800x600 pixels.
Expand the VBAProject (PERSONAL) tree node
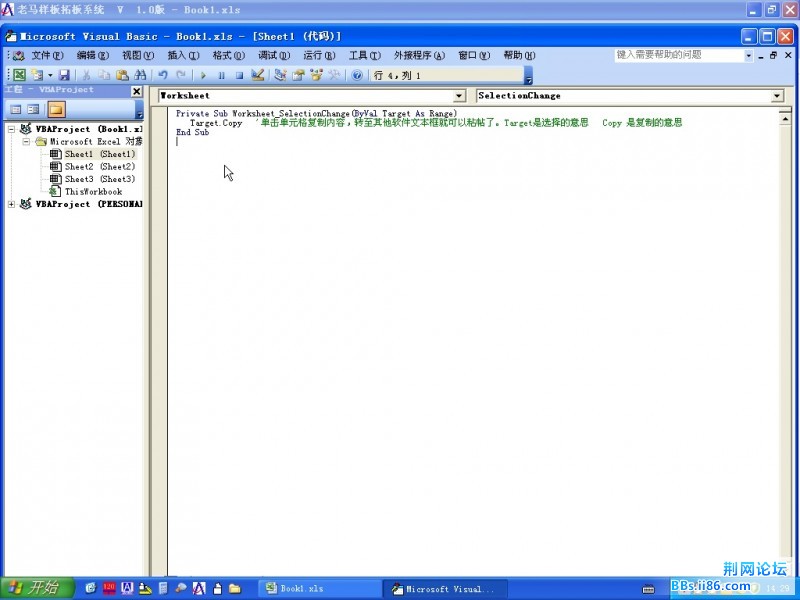pos(12,204)
